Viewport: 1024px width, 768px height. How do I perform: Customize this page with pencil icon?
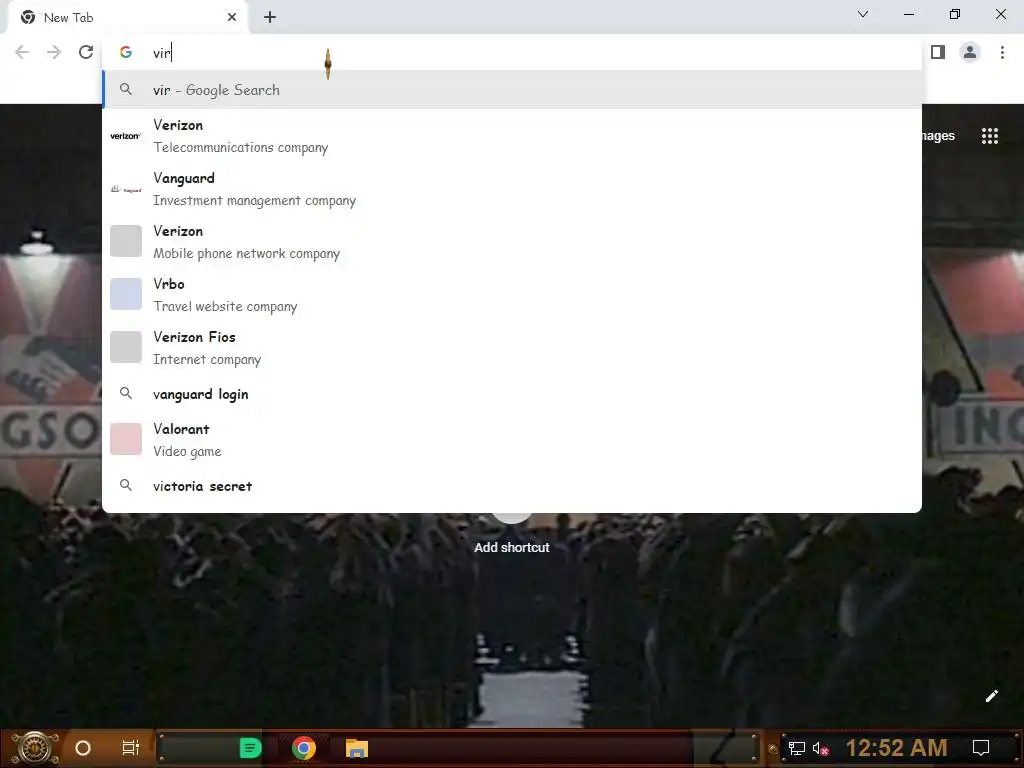click(x=991, y=696)
